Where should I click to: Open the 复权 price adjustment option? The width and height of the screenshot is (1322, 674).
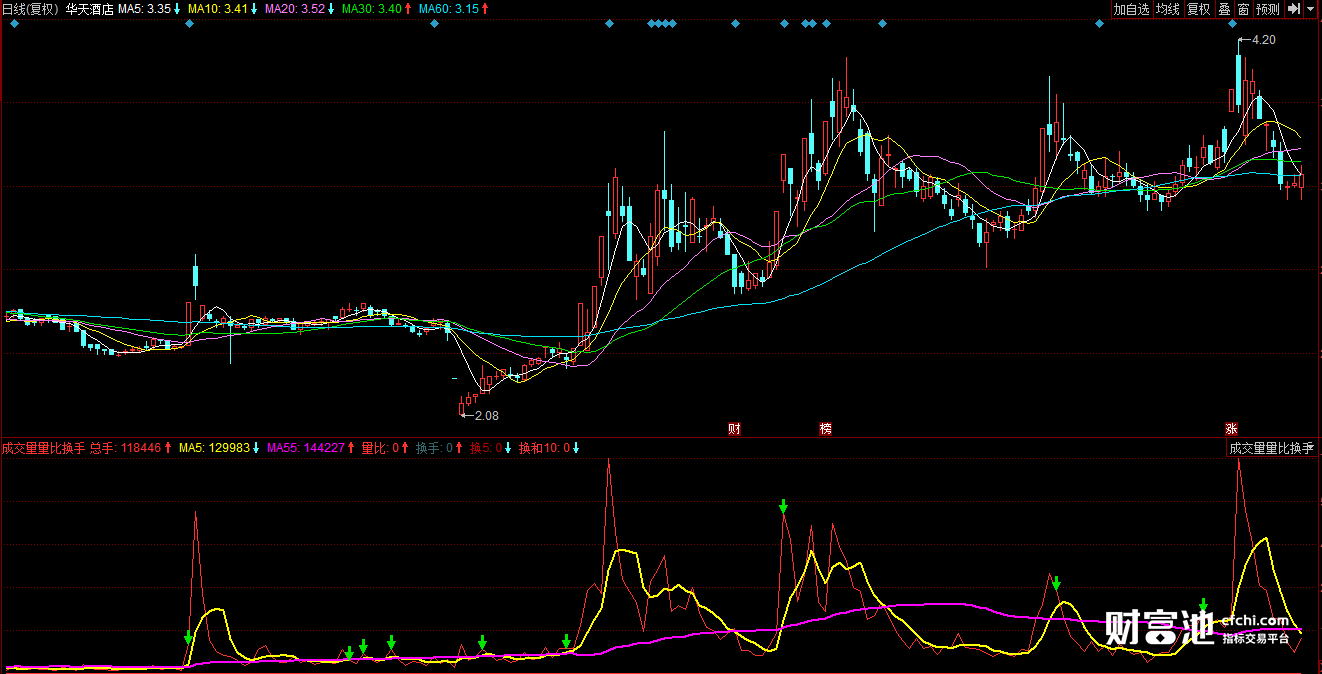[1199, 9]
